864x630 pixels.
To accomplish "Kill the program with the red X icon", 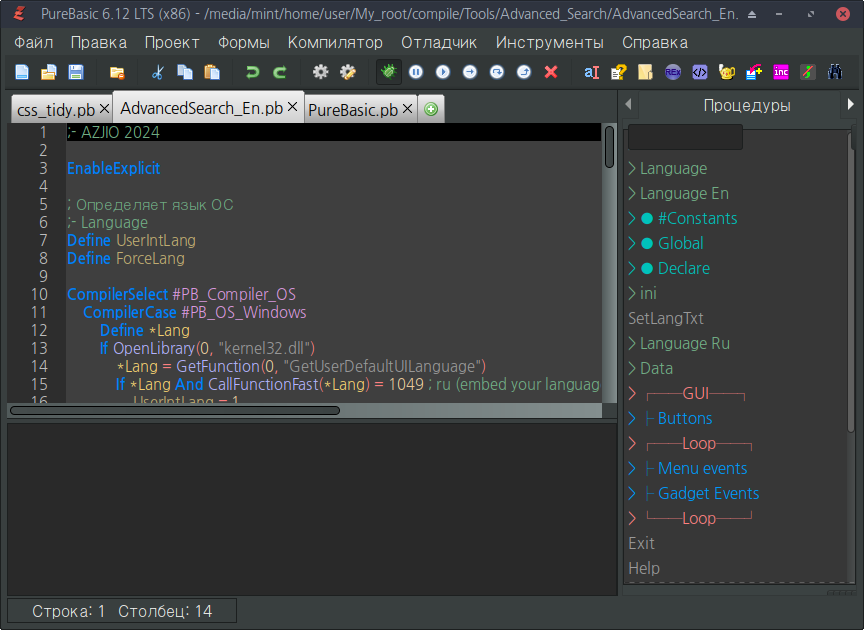I will click(x=551, y=72).
